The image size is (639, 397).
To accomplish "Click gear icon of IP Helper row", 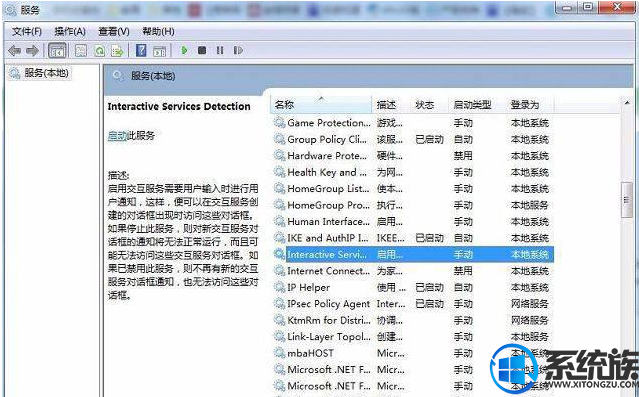I will (x=280, y=287).
